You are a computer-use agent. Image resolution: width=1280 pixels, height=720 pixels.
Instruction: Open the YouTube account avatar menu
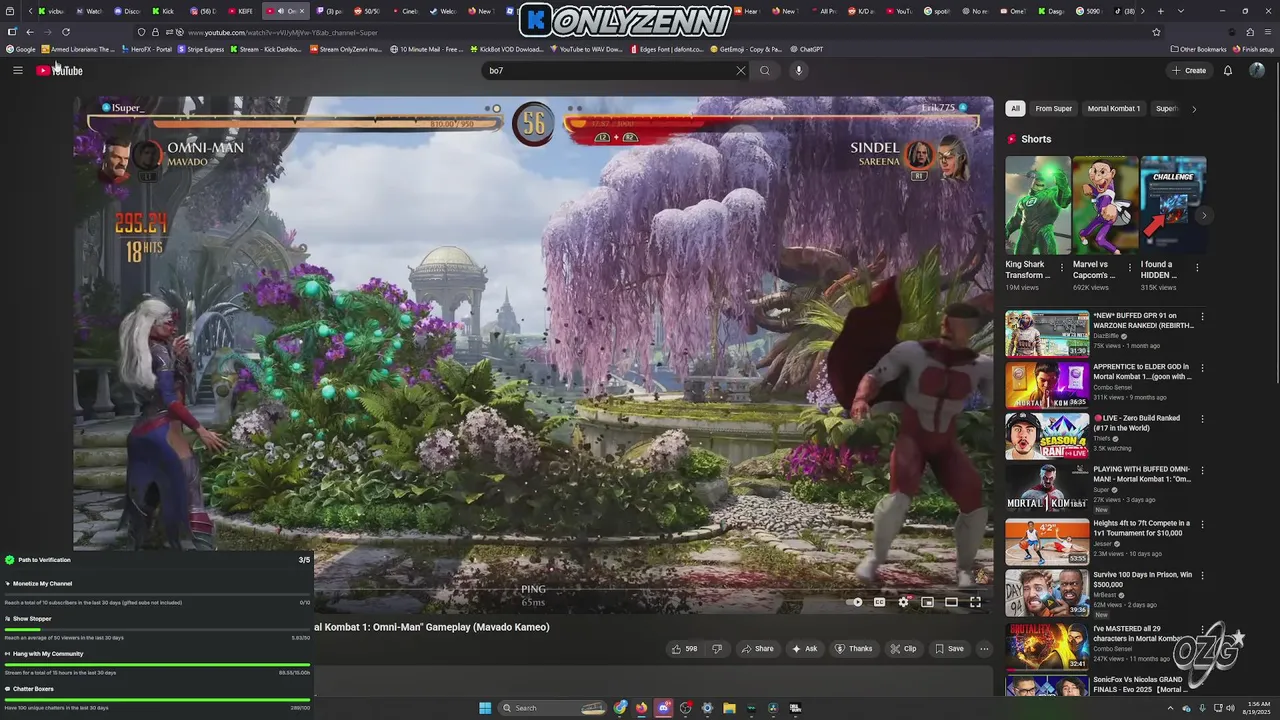(1257, 70)
